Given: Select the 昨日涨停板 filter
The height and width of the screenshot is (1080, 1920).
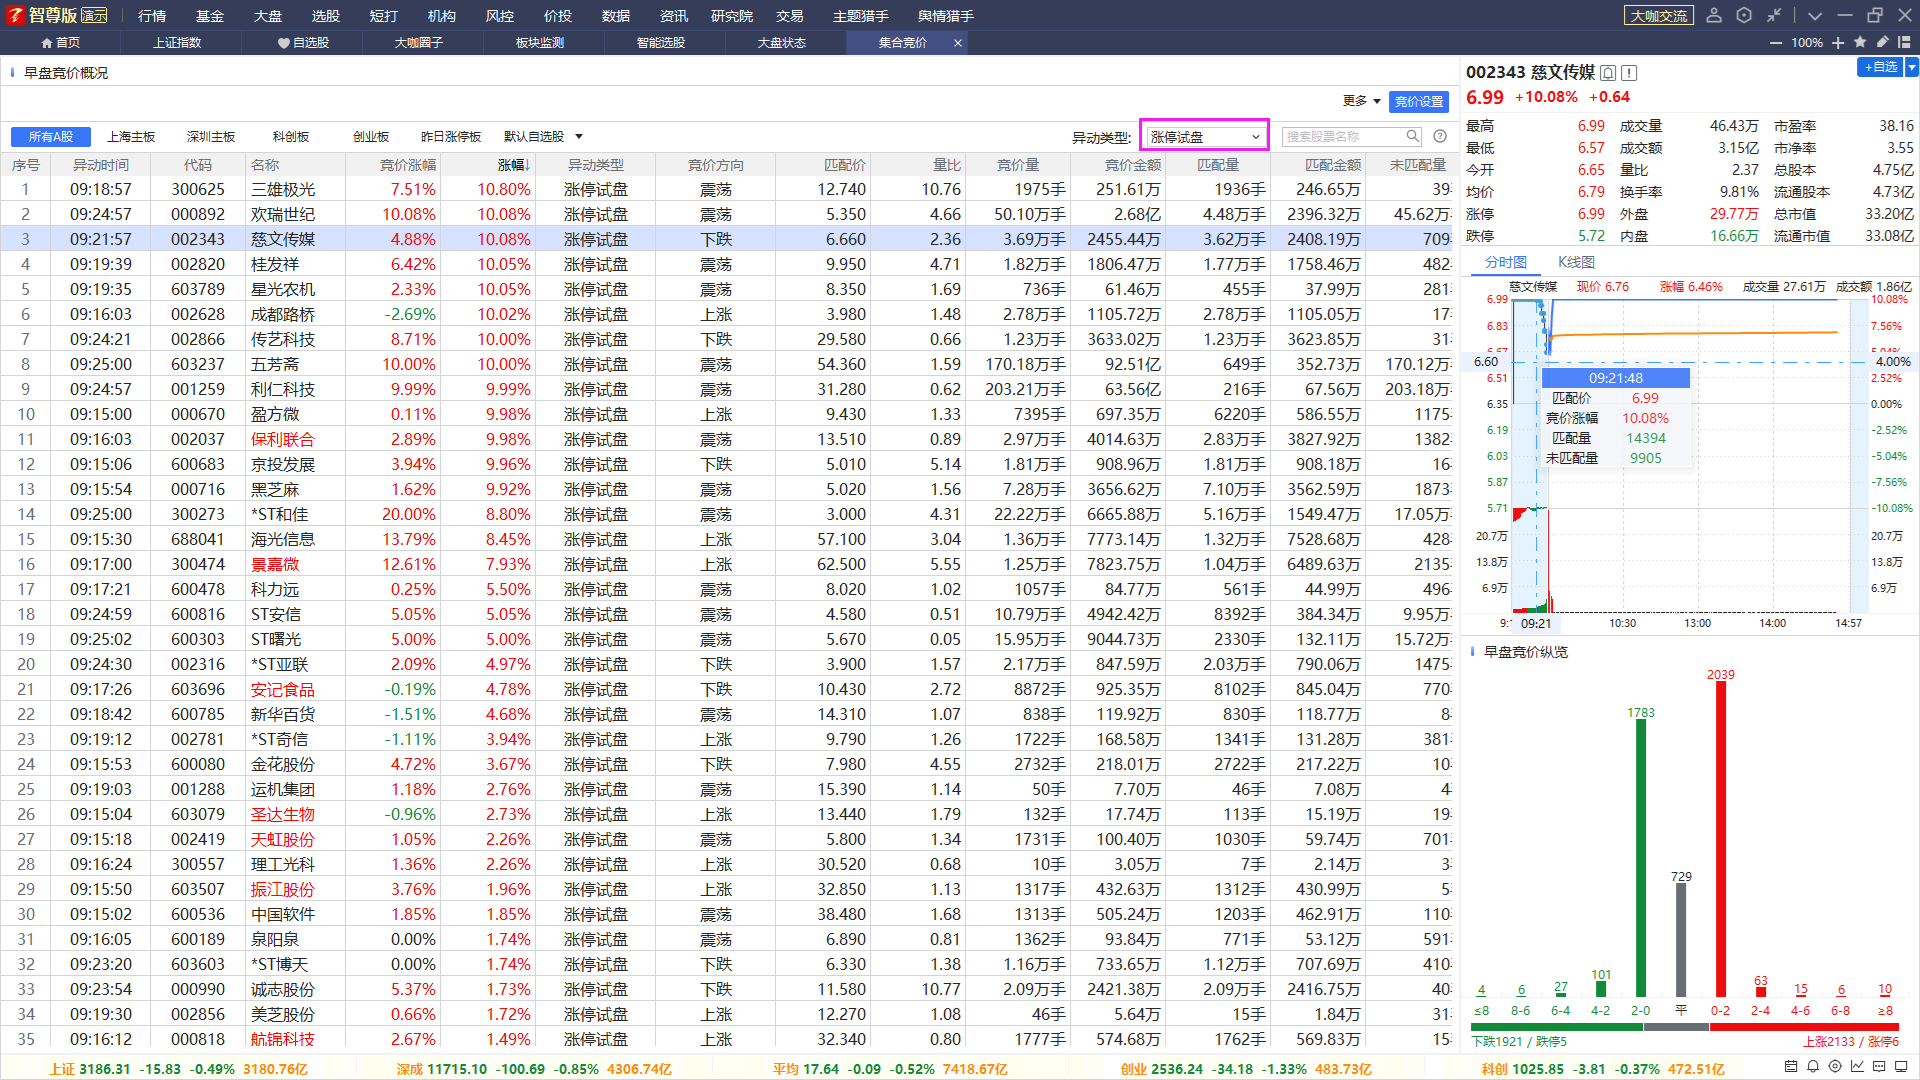Looking at the screenshot, I should tap(451, 136).
